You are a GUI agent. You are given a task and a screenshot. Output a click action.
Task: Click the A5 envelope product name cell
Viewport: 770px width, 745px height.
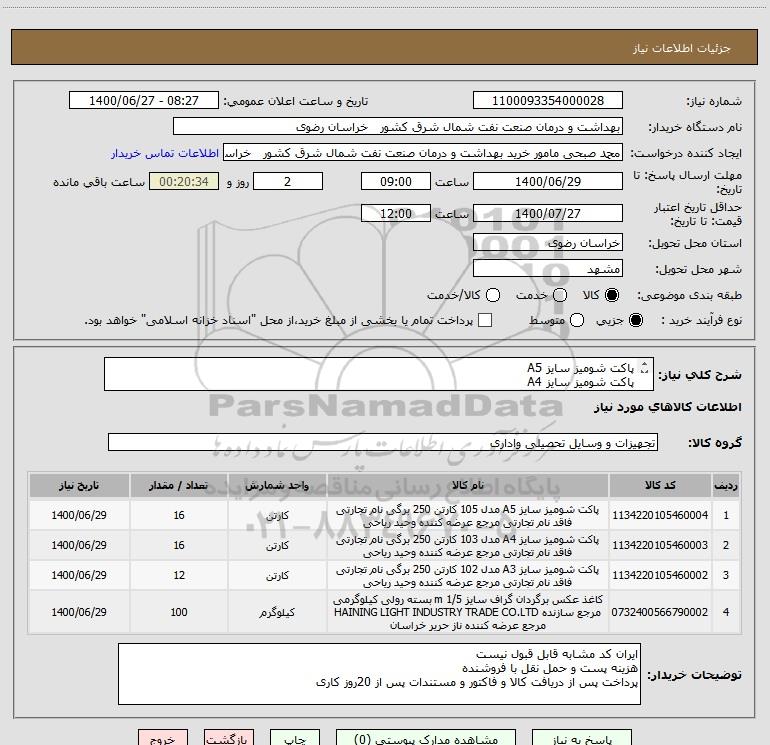[x=468, y=516]
